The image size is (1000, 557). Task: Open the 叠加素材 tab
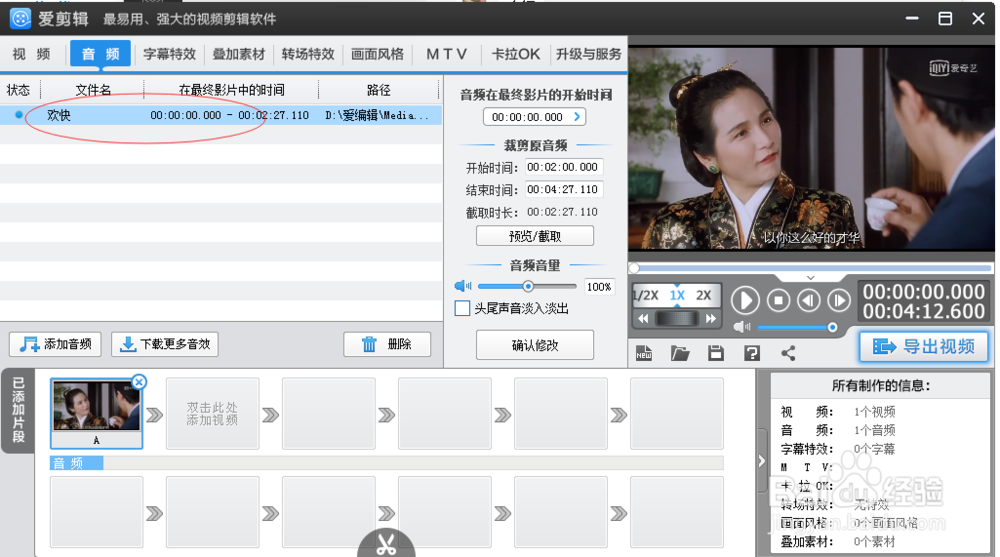pos(239,54)
